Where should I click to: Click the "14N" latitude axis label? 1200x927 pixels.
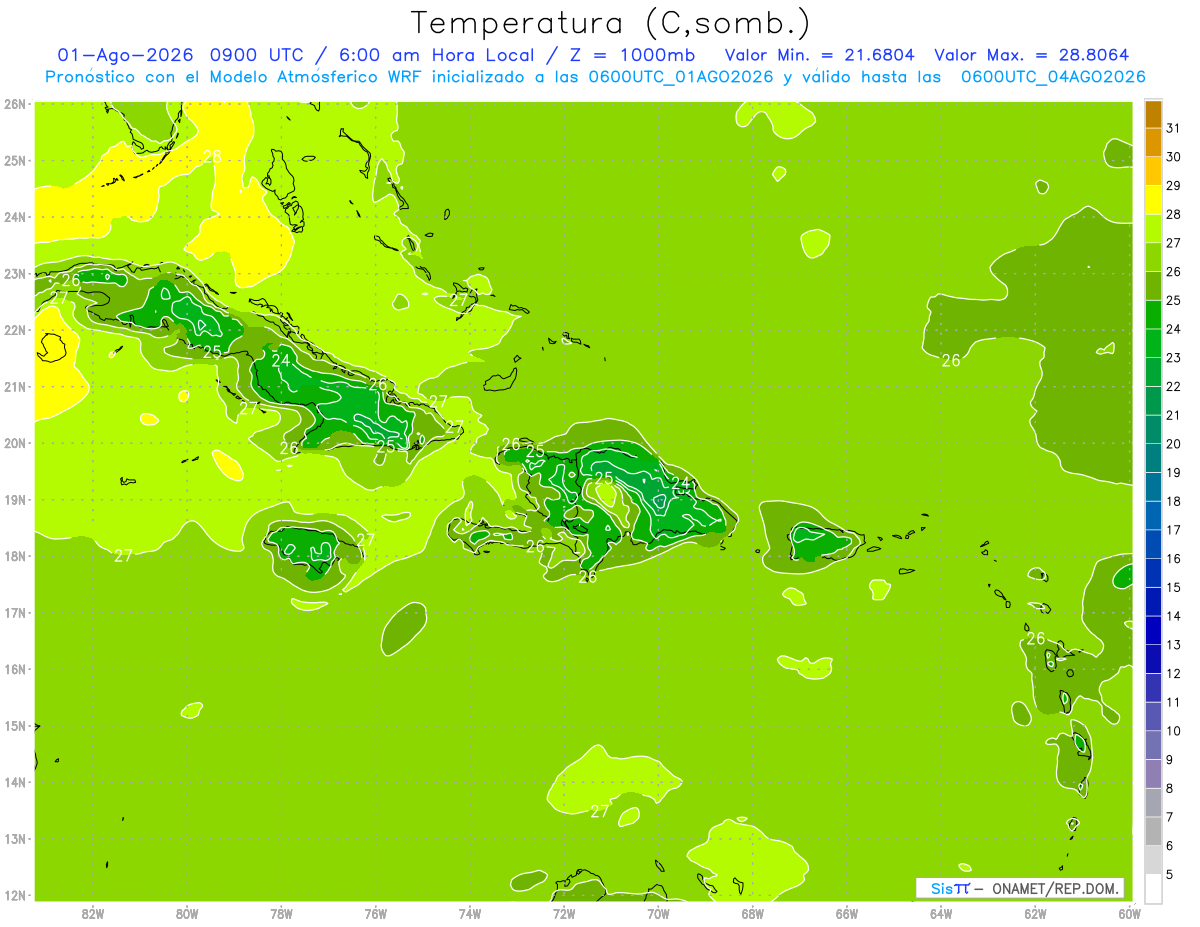click(x=15, y=782)
